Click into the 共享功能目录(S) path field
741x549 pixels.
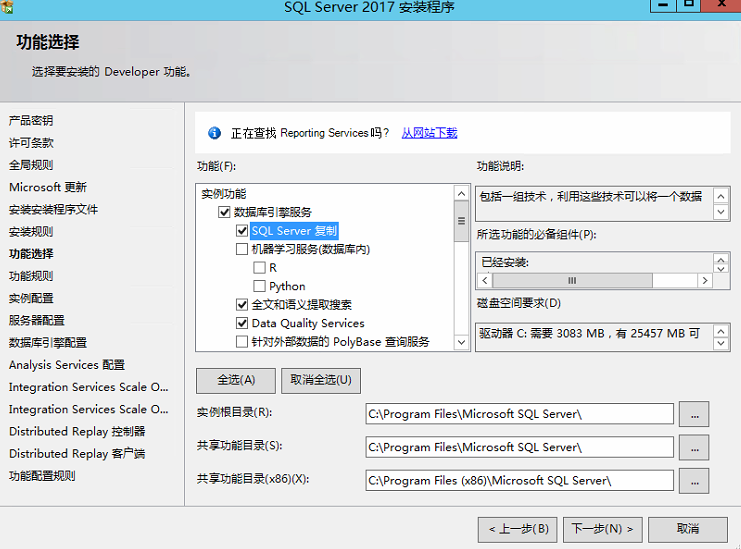519,447
